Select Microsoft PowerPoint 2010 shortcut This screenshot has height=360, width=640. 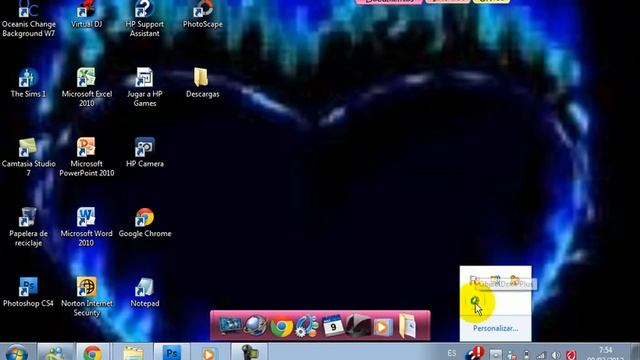87,157
